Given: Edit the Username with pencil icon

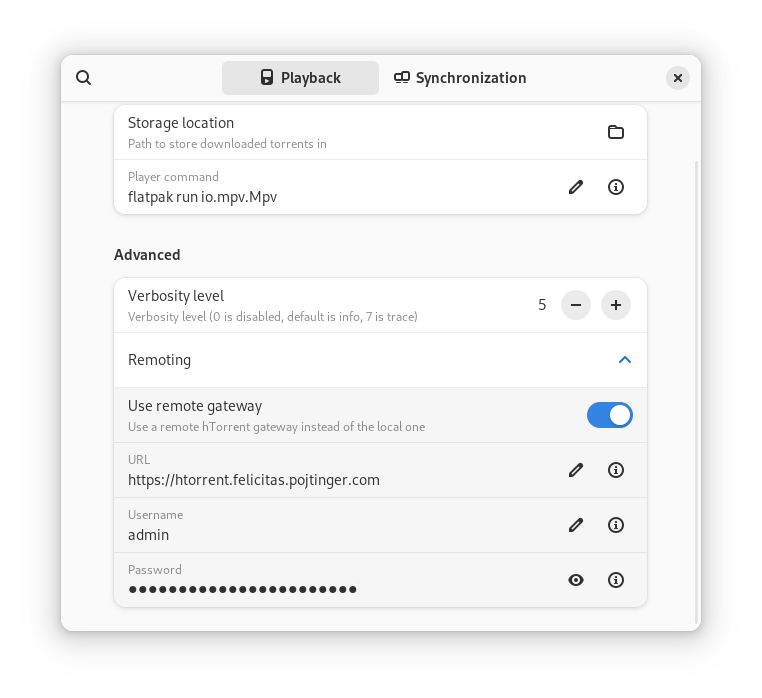Looking at the screenshot, I should click(x=576, y=525).
